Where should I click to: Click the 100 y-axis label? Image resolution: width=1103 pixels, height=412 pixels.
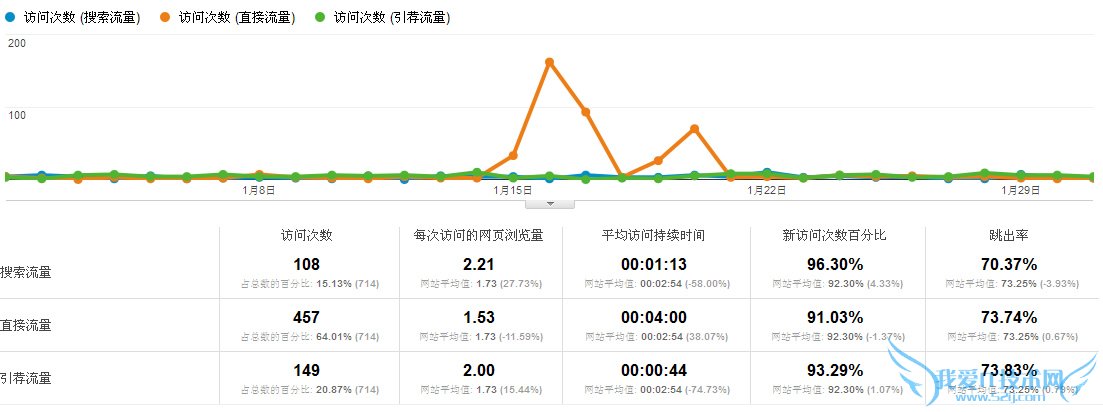coord(17,113)
